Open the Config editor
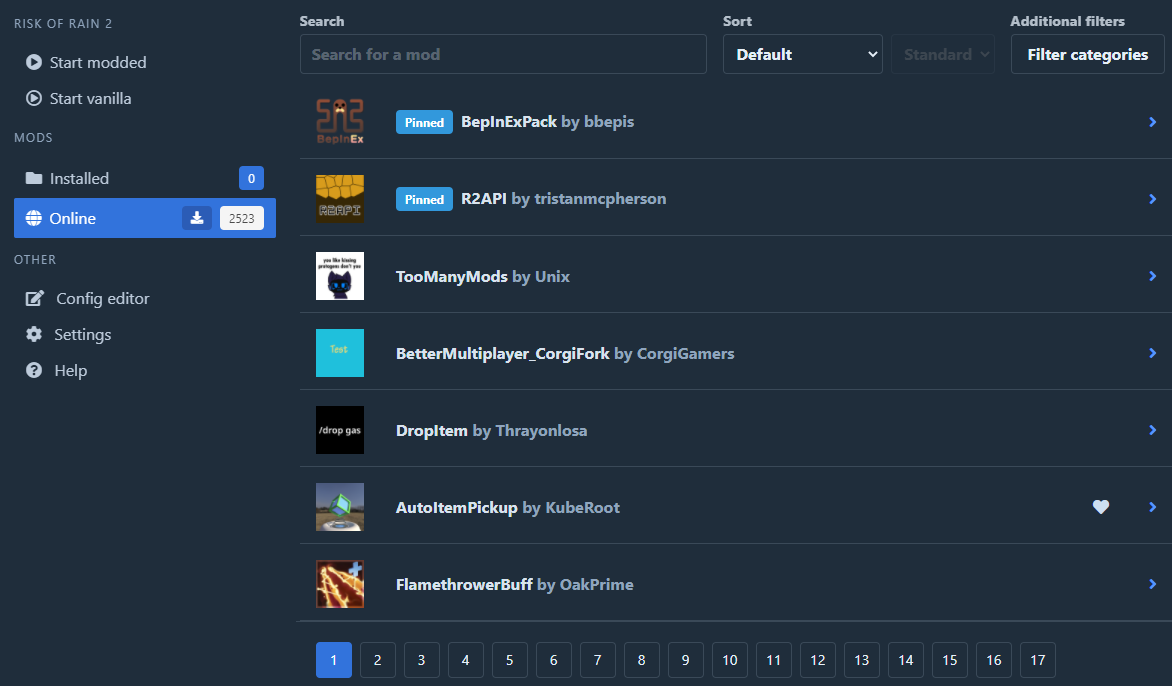The width and height of the screenshot is (1172, 686). [x=144, y=298]
